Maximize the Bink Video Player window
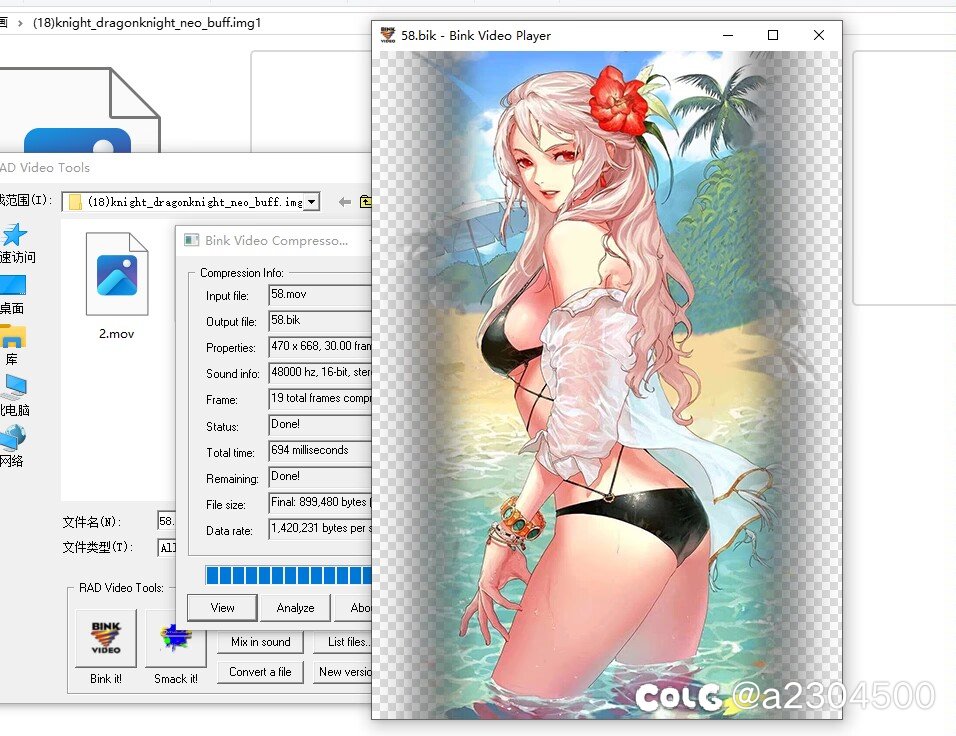This screenshot has width=956, height=736. [772, 35]
